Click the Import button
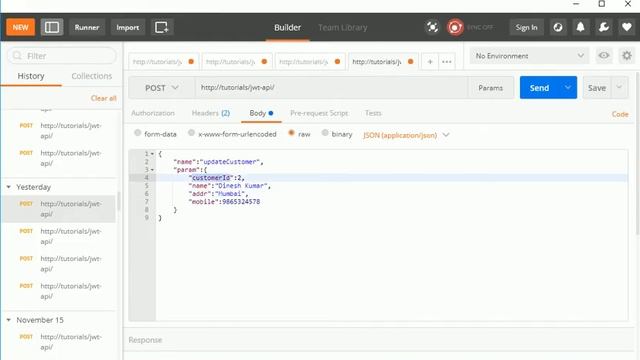 tap(128, 27)
